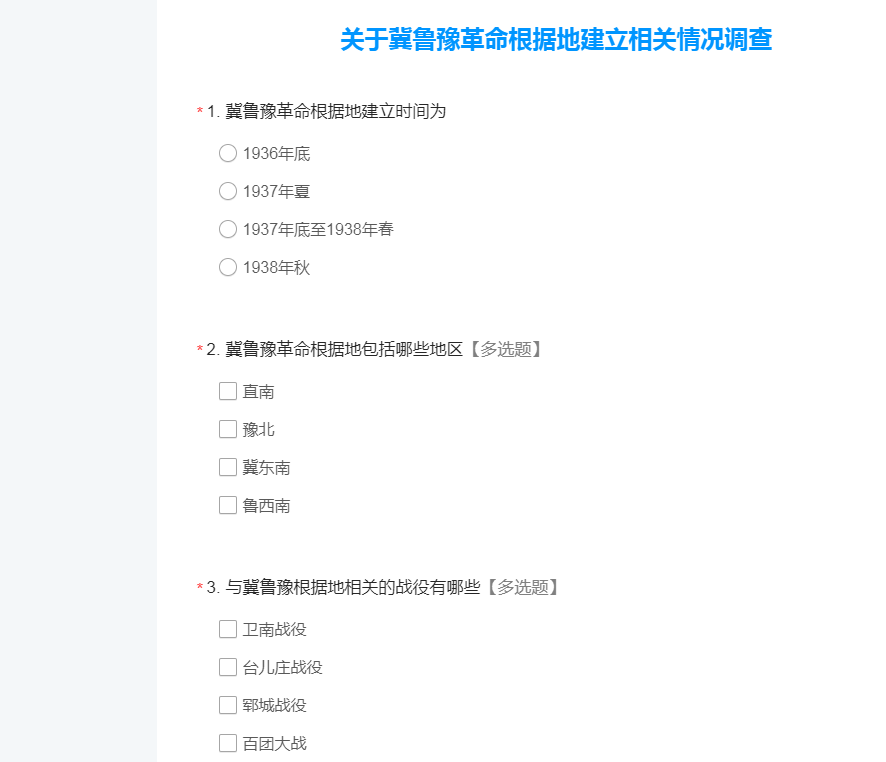Viewport: 886px width, 762px height.
Task: Click the 百团大战 option label text
Action: [x=275, y=744]
